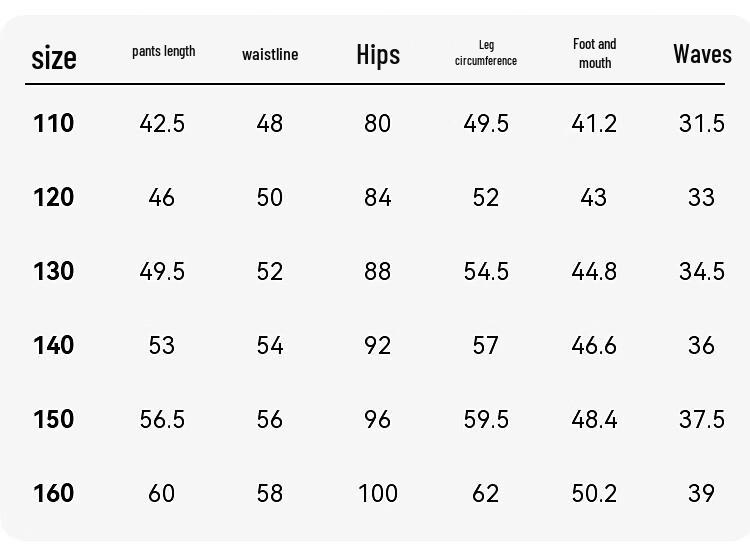This screenshot has width=750, height=555.
Task: Click the 'Leg circumference' header
Action: [x=486, y=53]
